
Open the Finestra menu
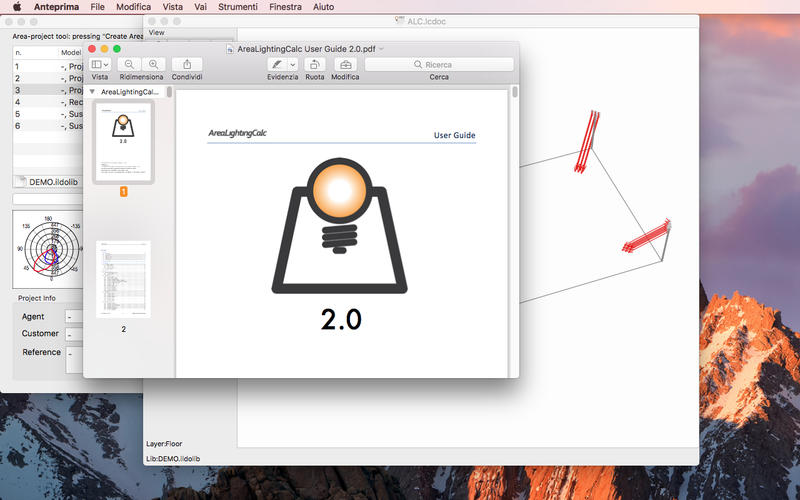tap(285, 7)
